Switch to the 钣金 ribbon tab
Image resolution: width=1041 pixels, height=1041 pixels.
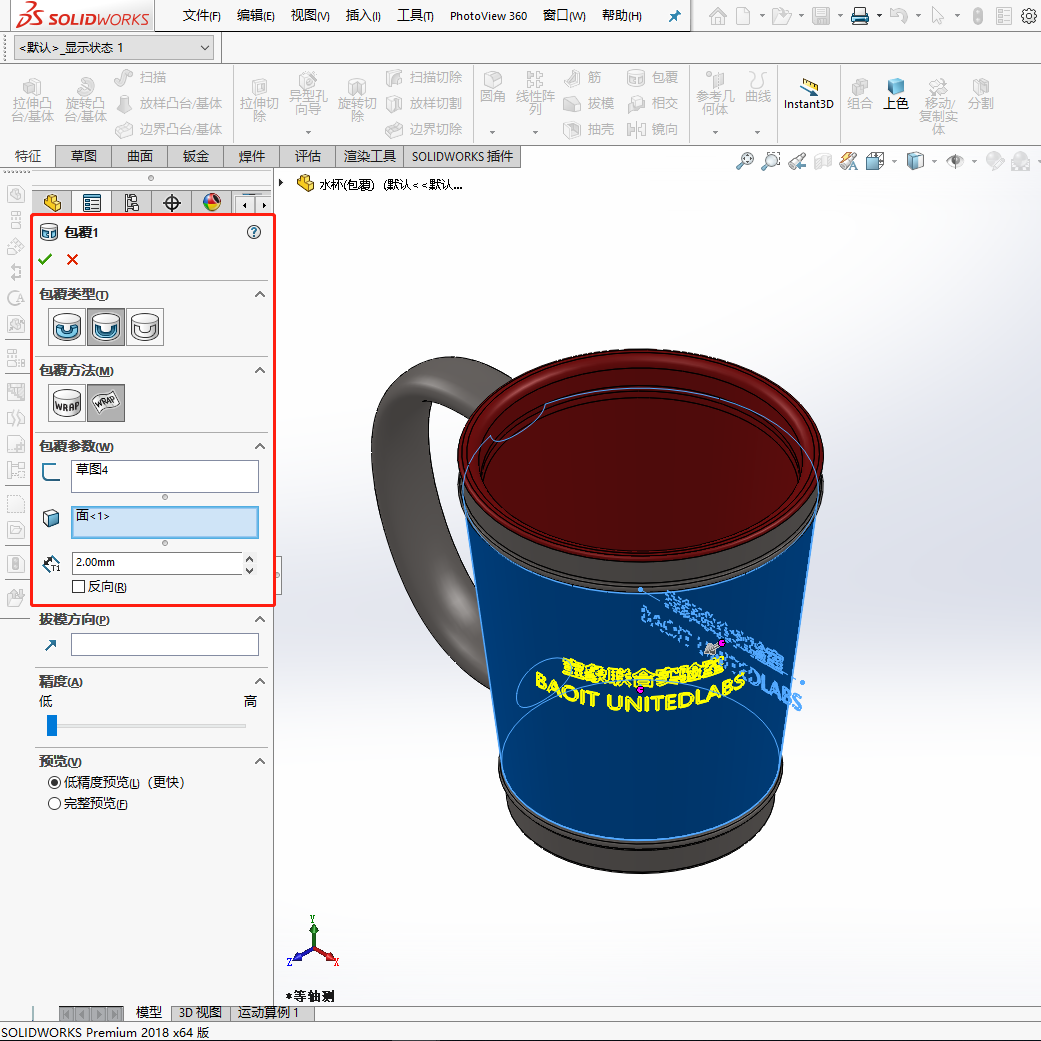click(x=195, y=156)
